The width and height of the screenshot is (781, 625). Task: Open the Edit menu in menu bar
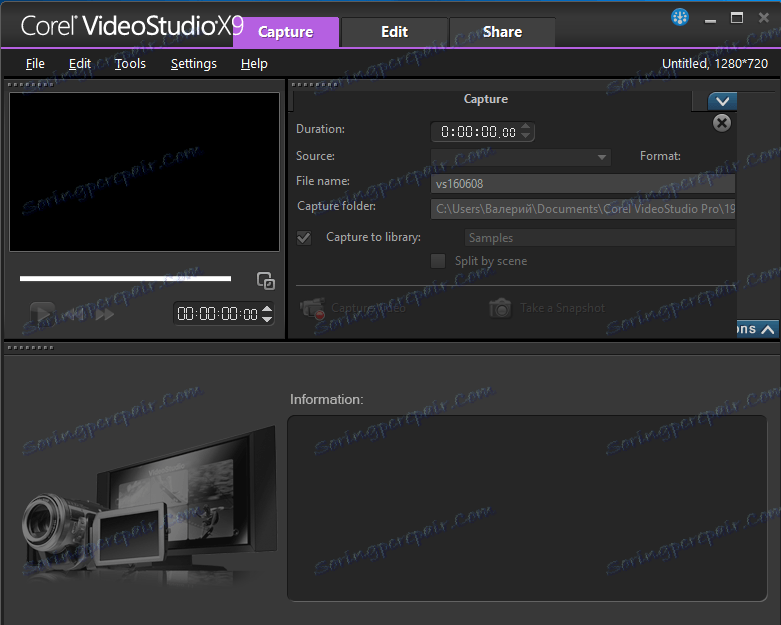coord(80,64)
